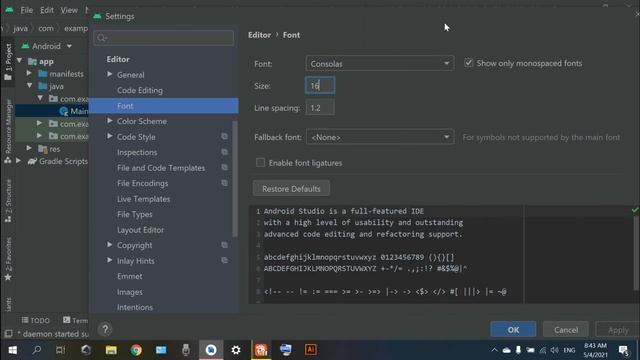Viewport: 640px width, 360px height.
Task: Open Adobe Illustrator from taskbar
Action: click(310, 350)
